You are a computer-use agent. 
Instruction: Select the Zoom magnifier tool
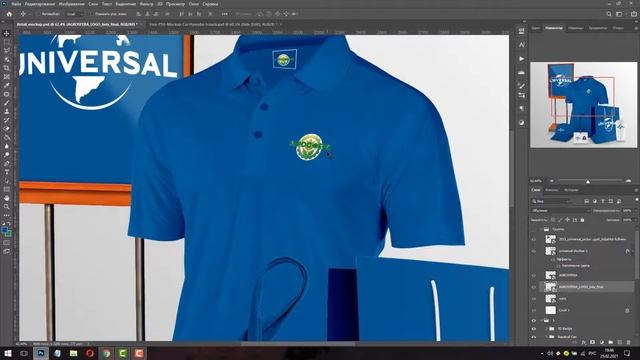click(7, 207)
